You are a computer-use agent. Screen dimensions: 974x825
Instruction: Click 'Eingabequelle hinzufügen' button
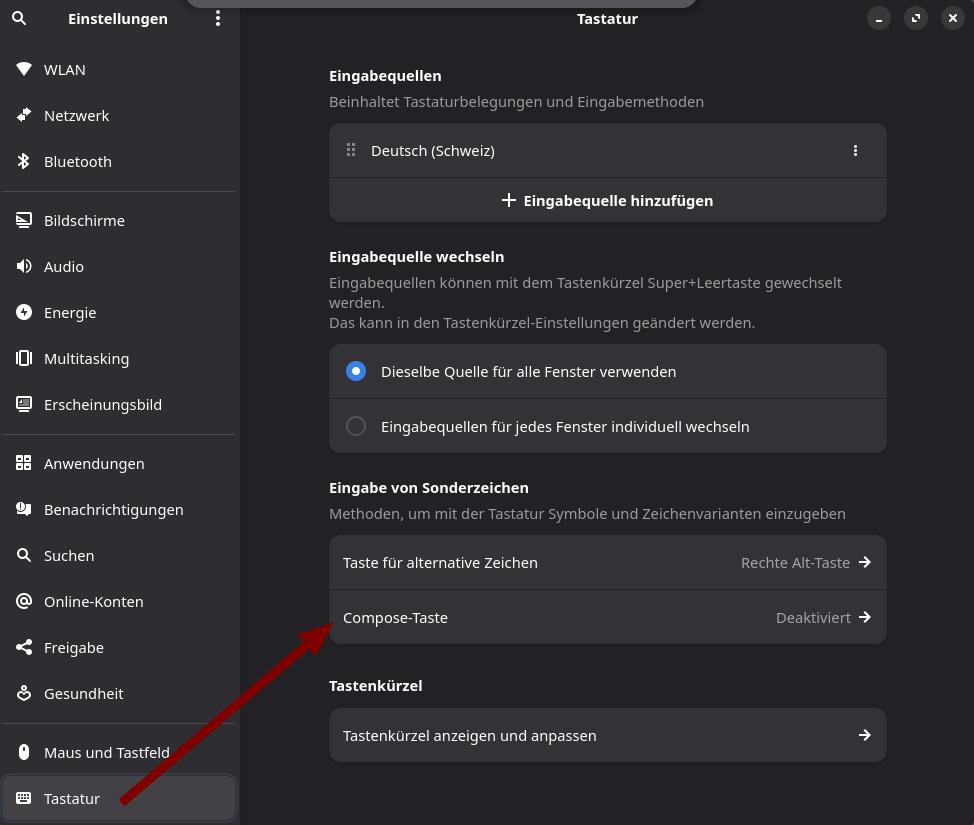(607, 200)
